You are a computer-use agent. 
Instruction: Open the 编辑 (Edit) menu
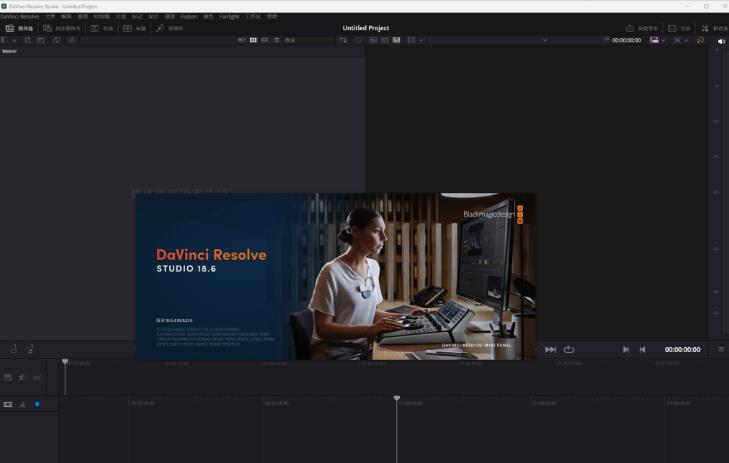(66, 16)
